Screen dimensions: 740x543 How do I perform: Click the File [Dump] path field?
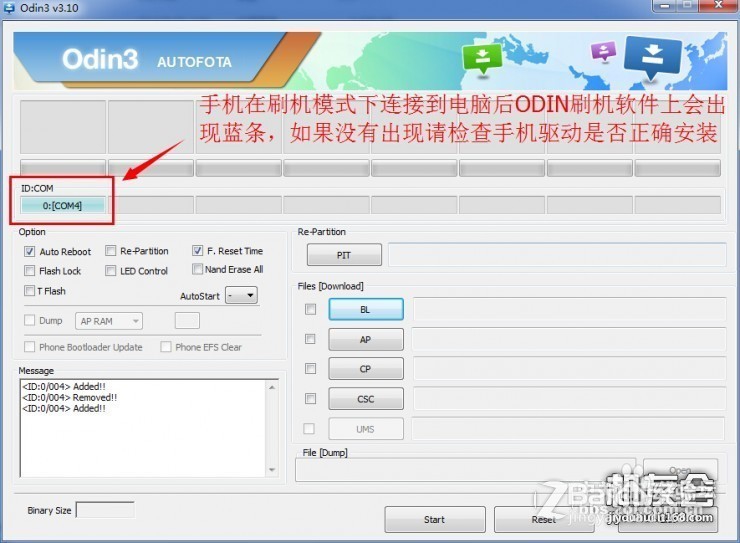point(465,470)
